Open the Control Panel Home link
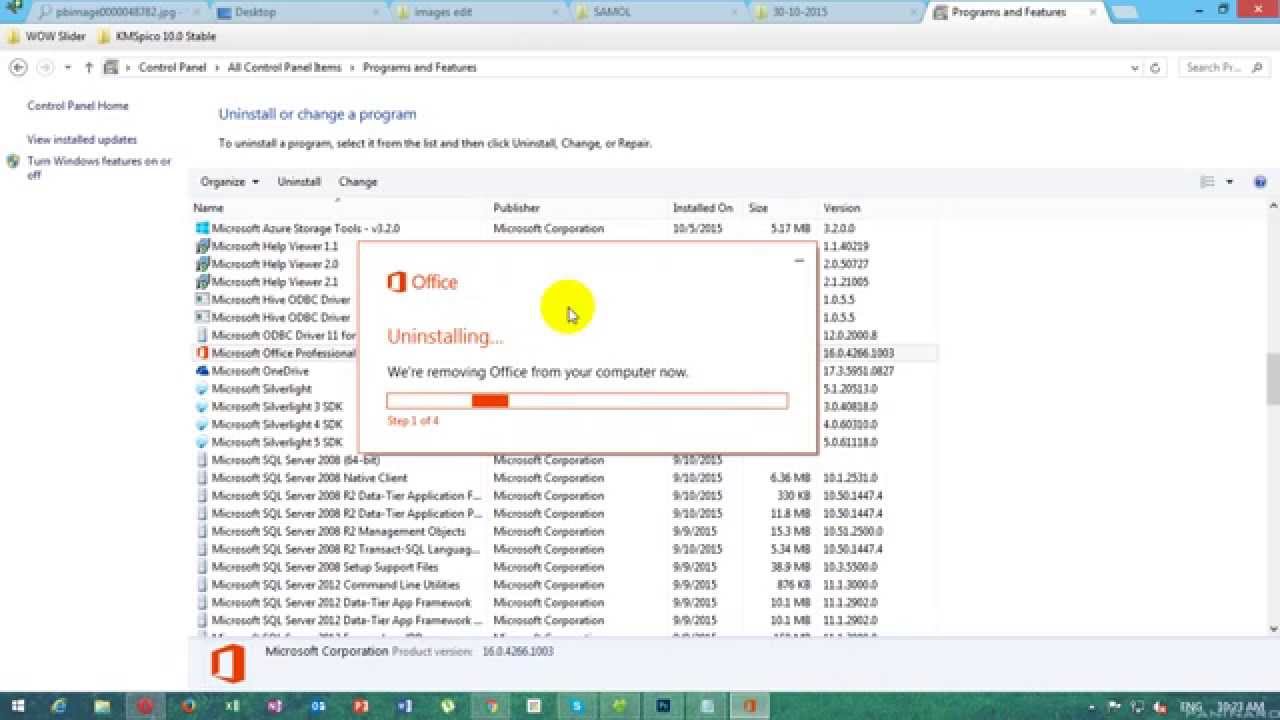 pos(78,106)
